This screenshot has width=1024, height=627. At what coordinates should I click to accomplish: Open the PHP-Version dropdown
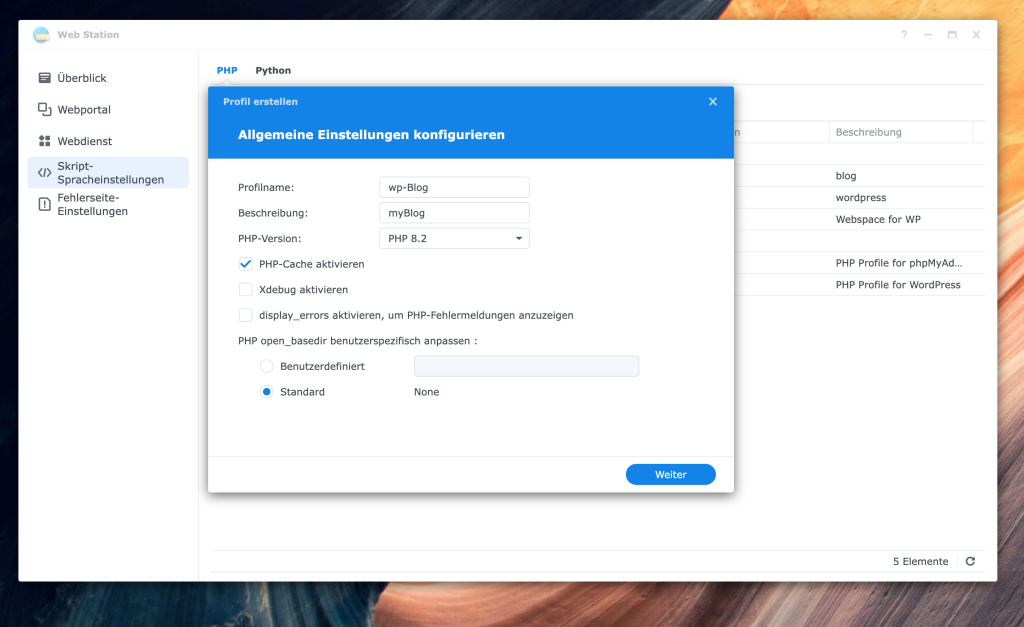click(x=454, y=239)
